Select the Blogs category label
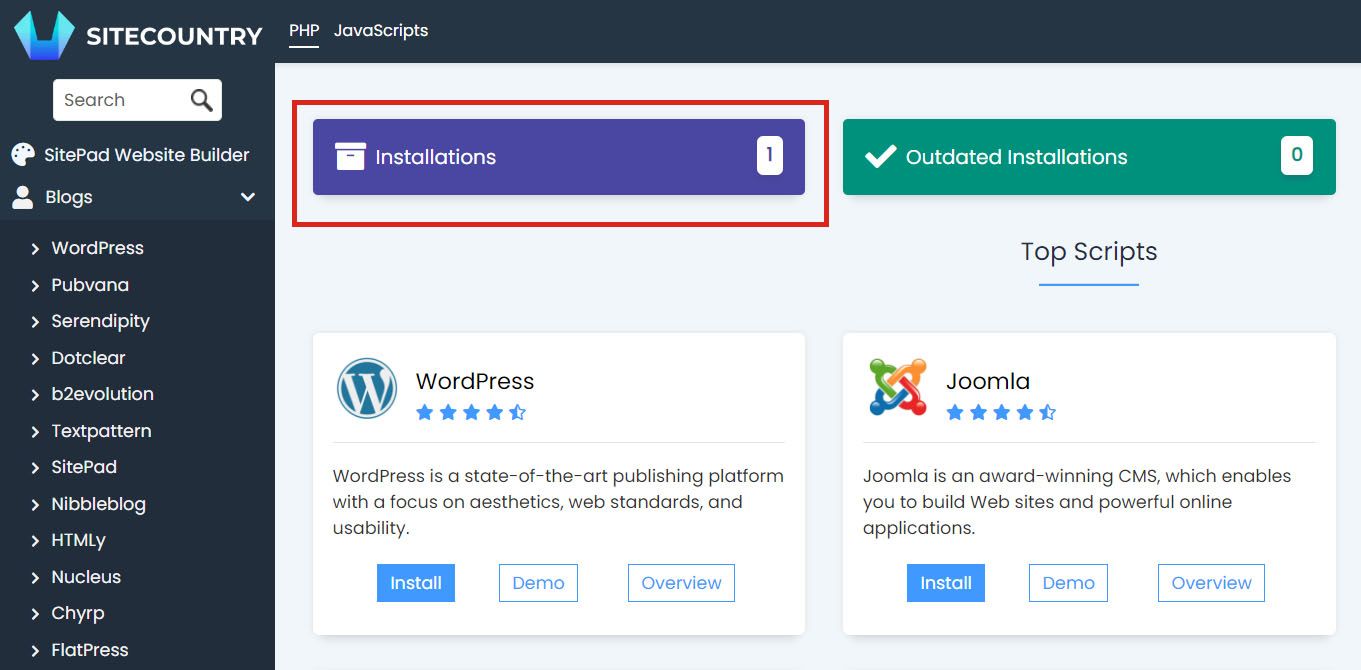Screen dimensions: 1361x670 coord(69,197)
